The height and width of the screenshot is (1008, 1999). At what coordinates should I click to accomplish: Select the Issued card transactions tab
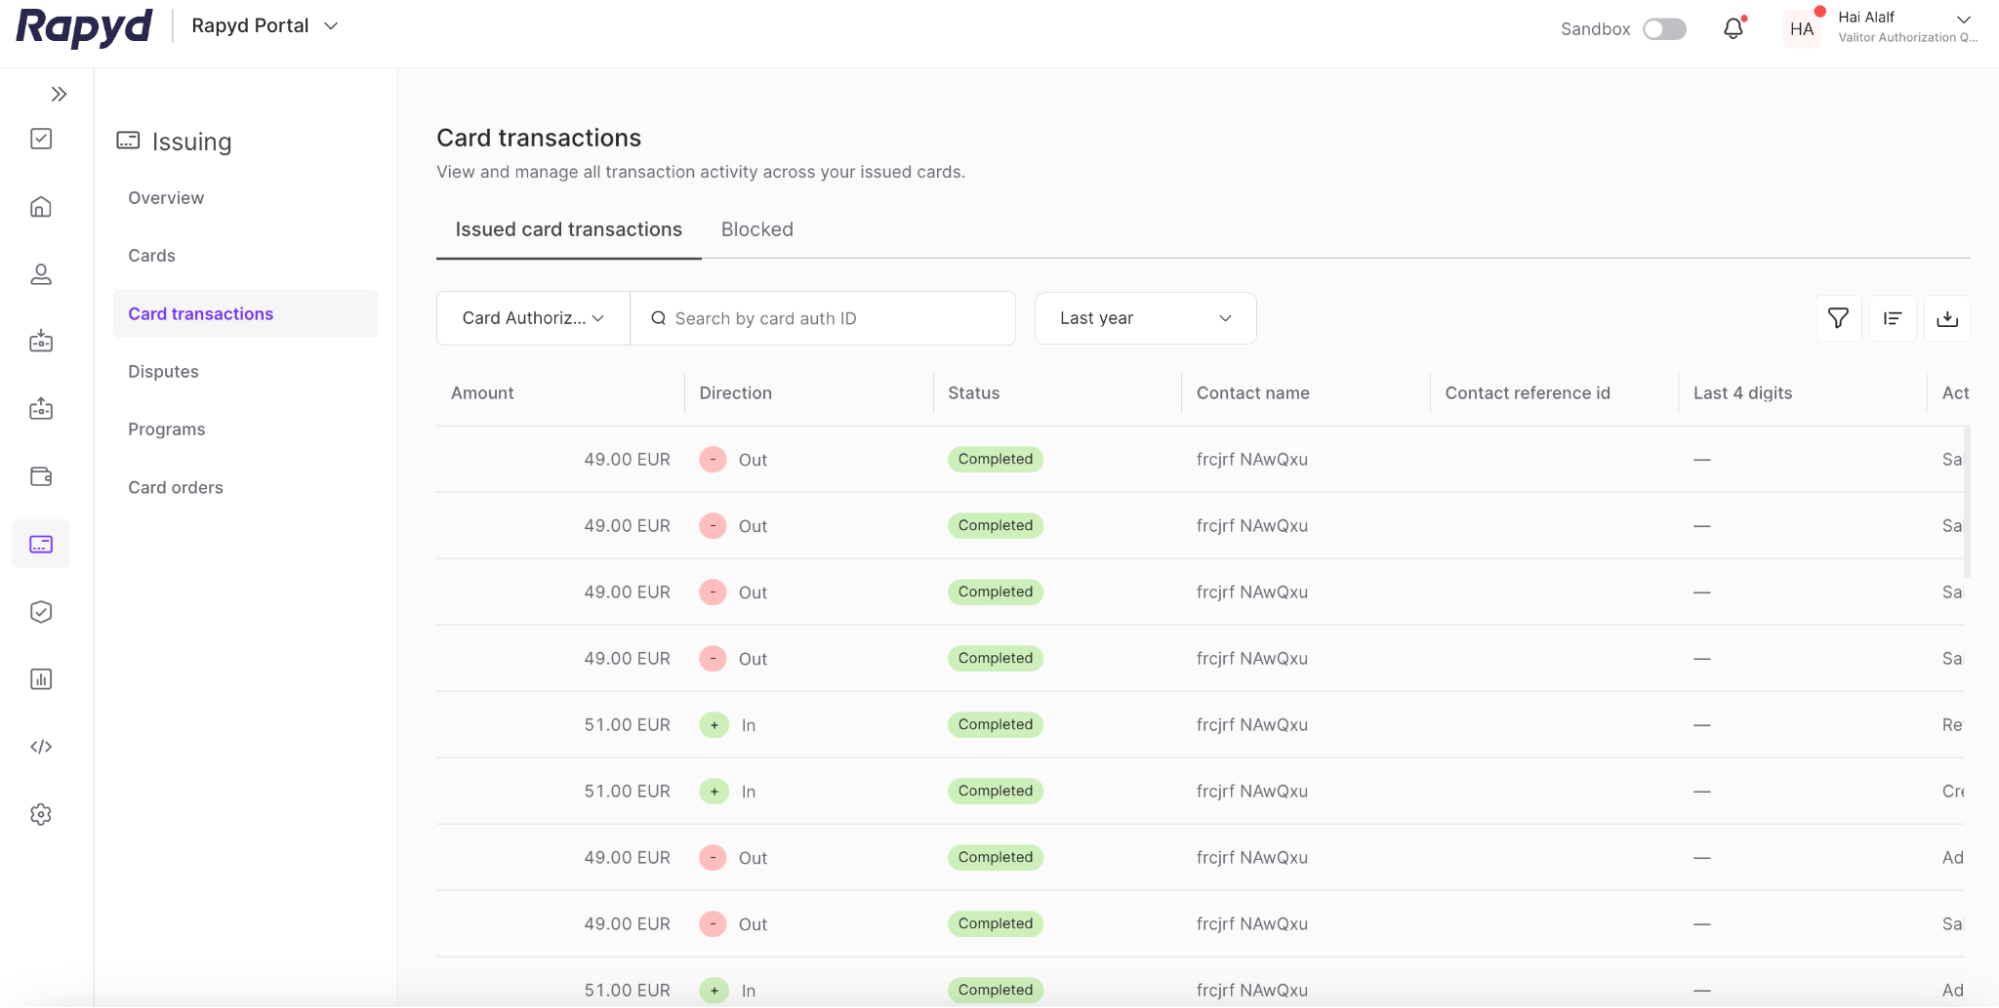point(567,229)
